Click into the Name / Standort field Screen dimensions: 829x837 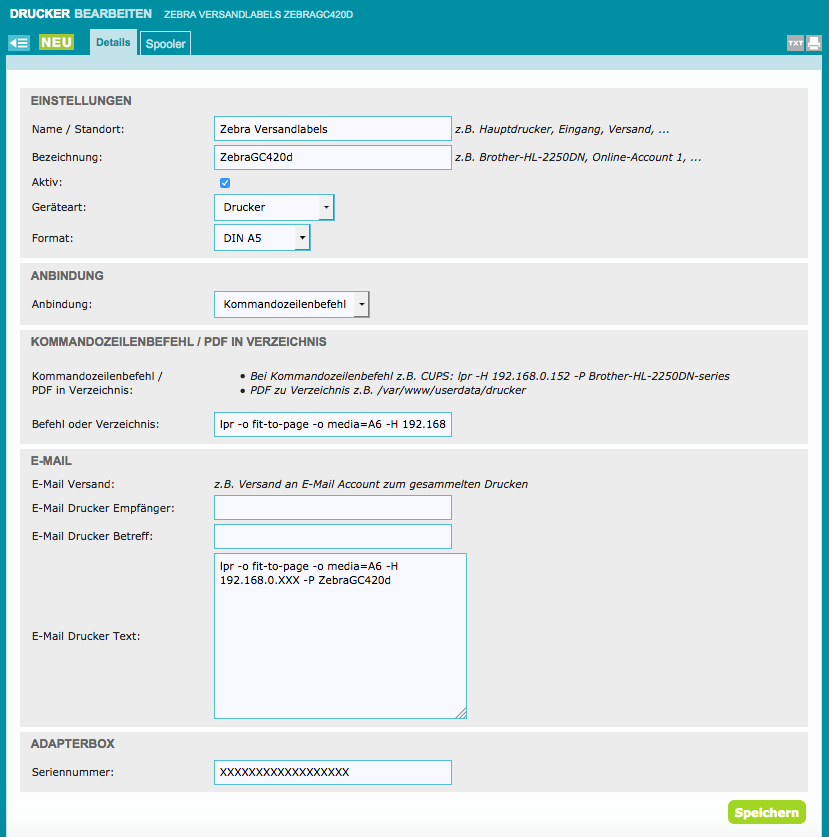pos(332,129)
